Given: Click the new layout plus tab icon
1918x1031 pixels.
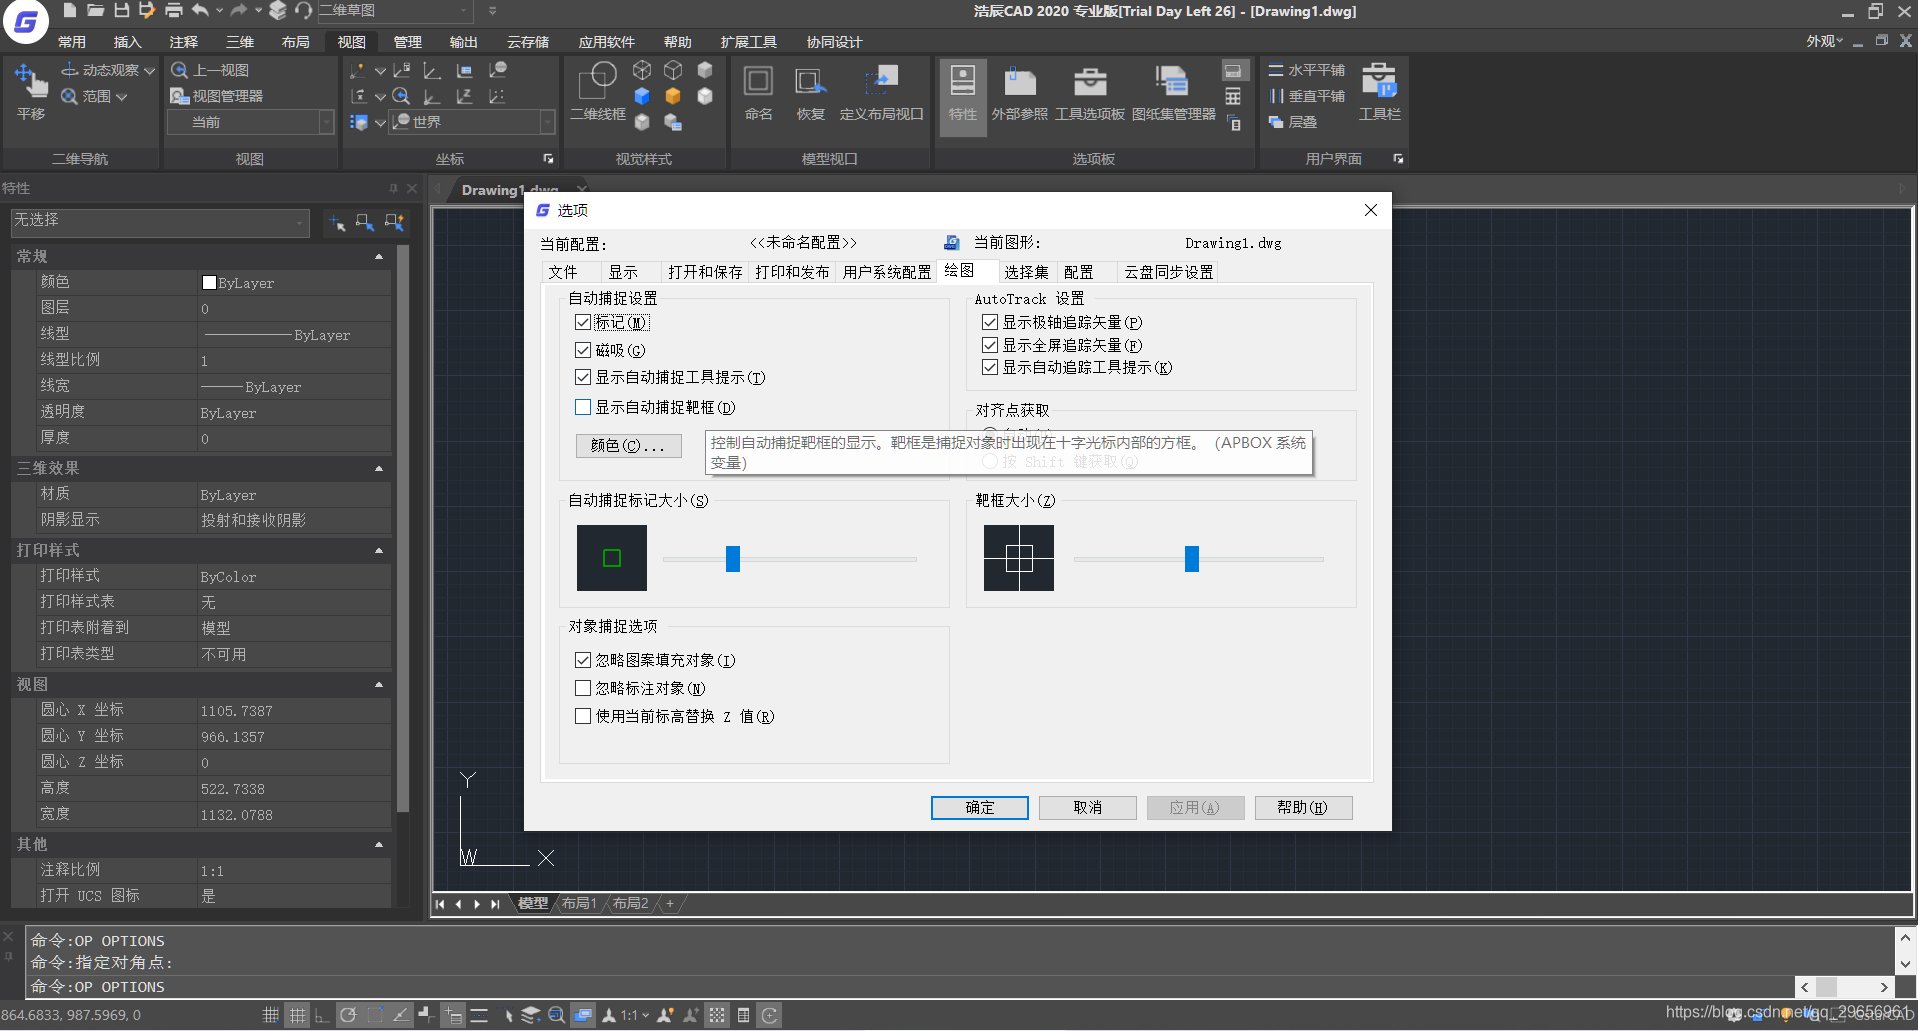Looking at the screenshot, I should coord(670,903).
